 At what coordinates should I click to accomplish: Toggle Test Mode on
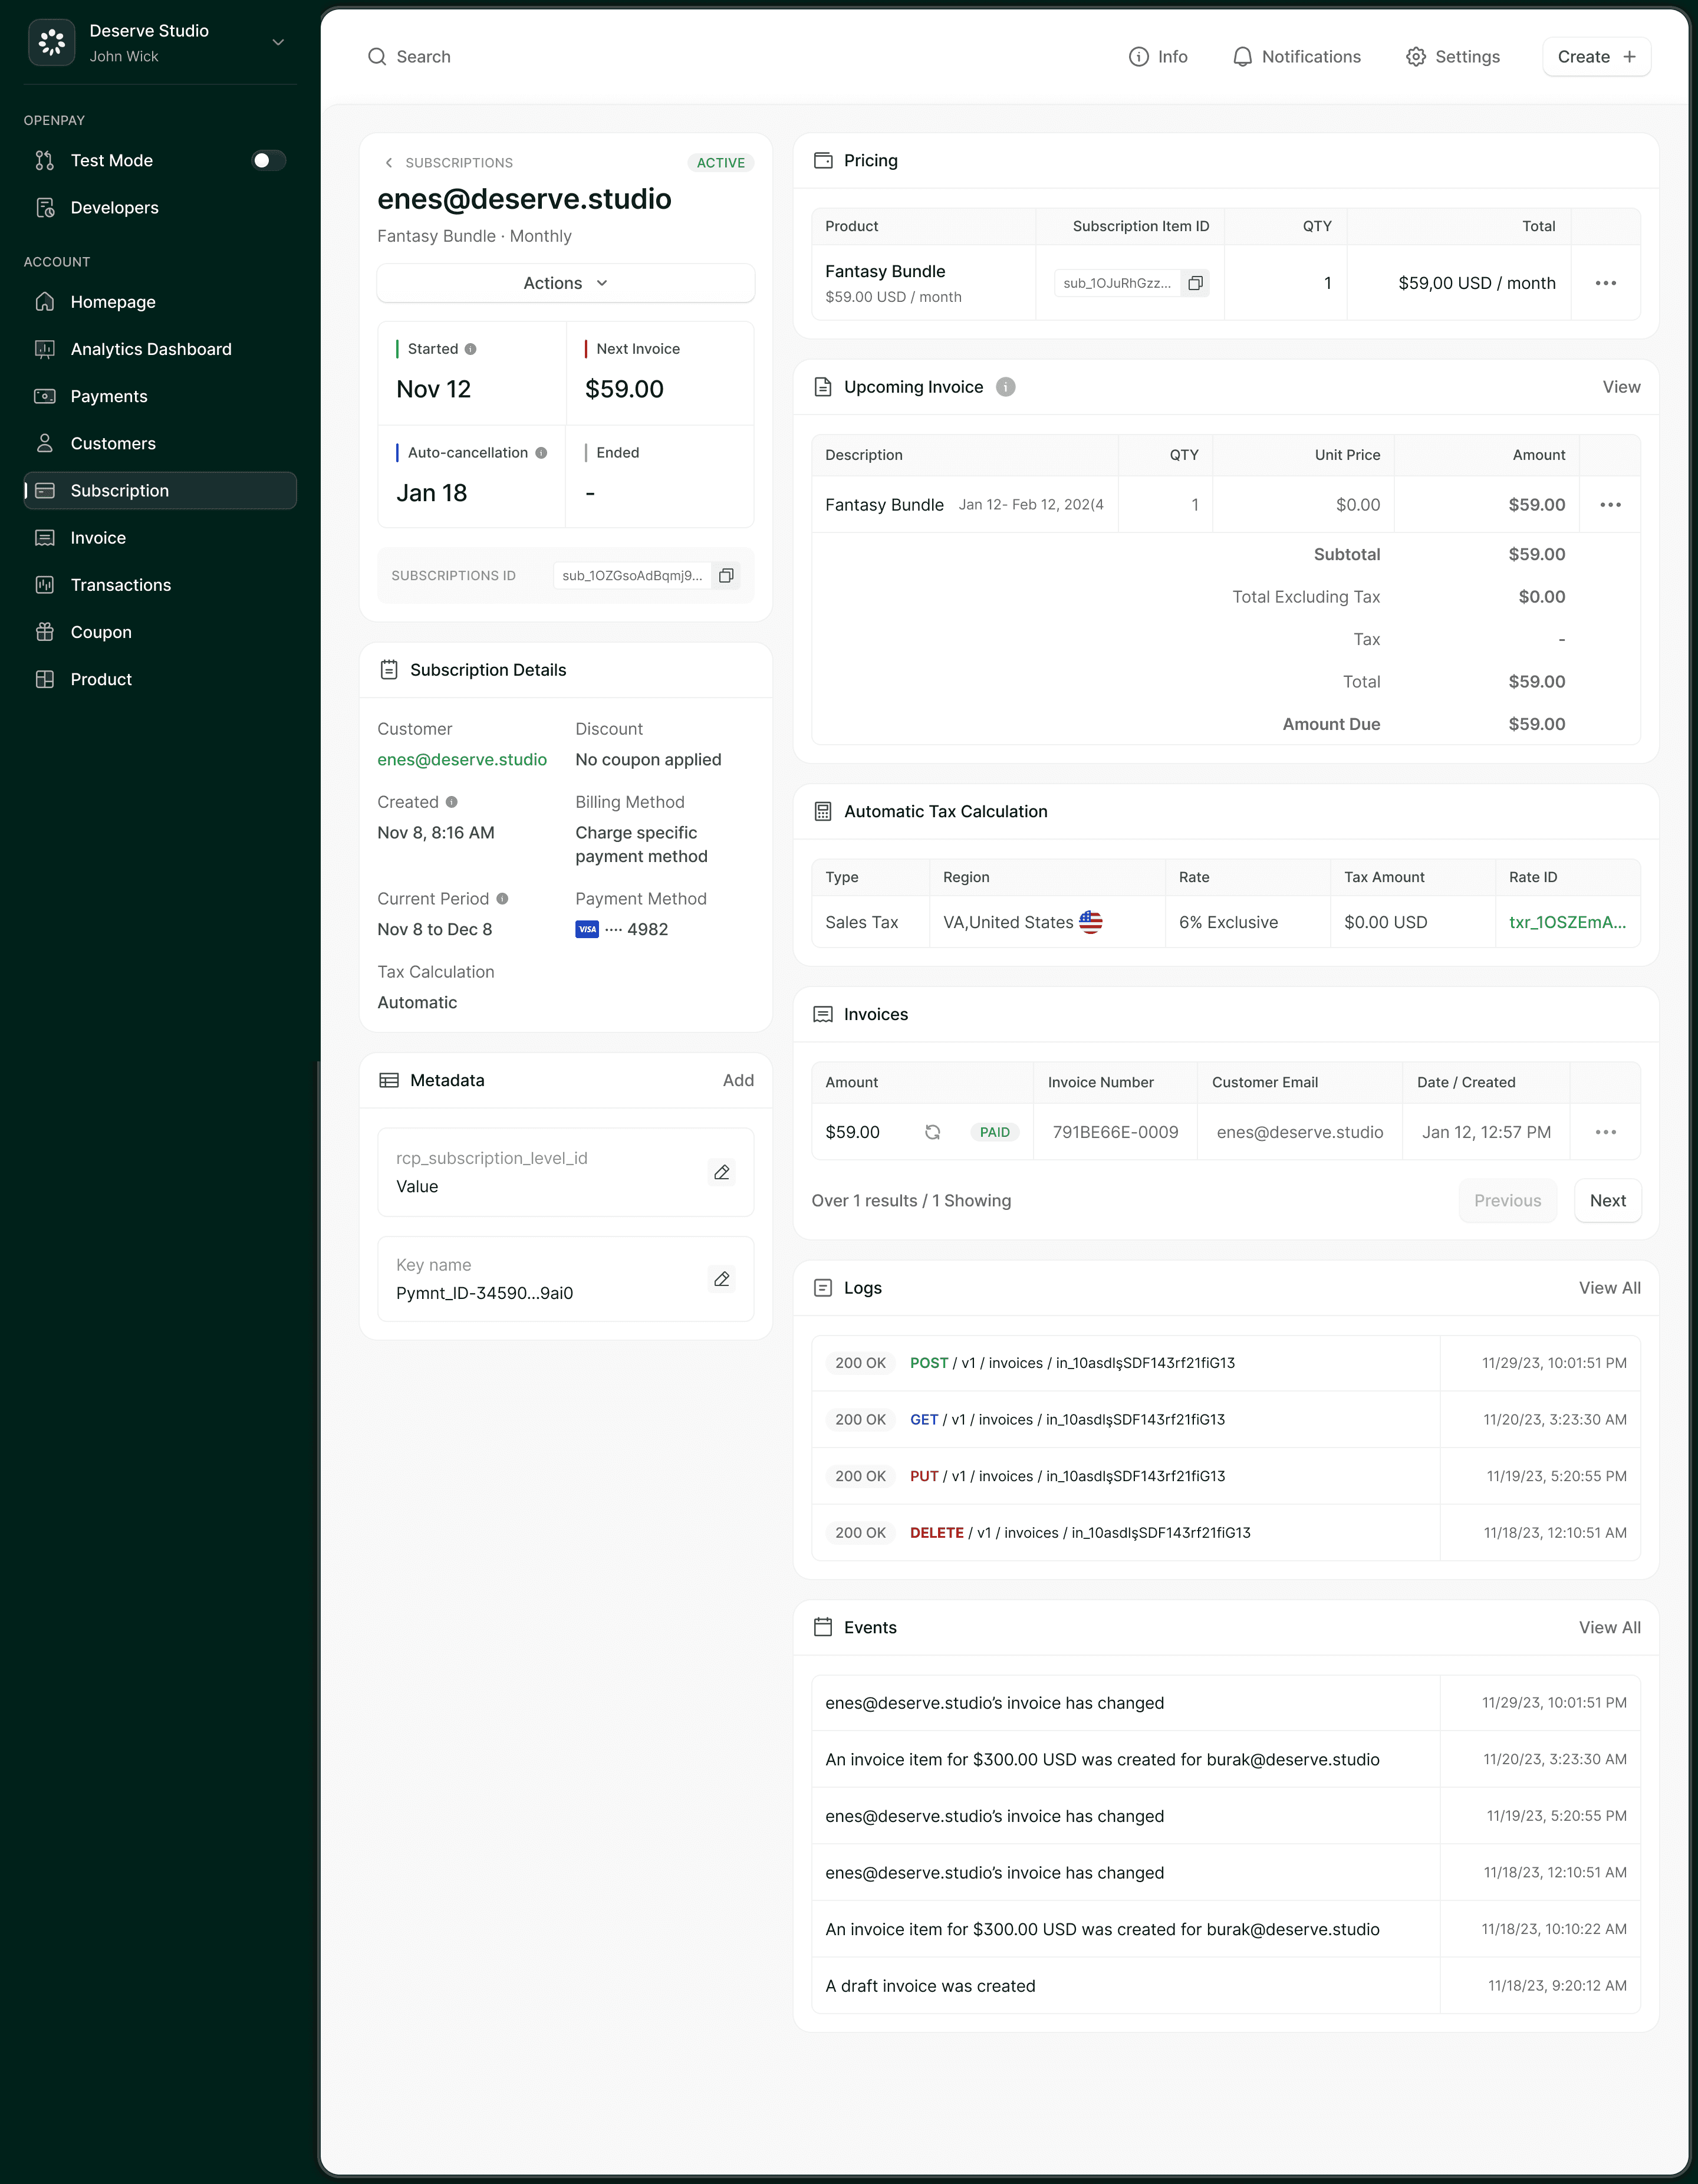tap(268, 160)
